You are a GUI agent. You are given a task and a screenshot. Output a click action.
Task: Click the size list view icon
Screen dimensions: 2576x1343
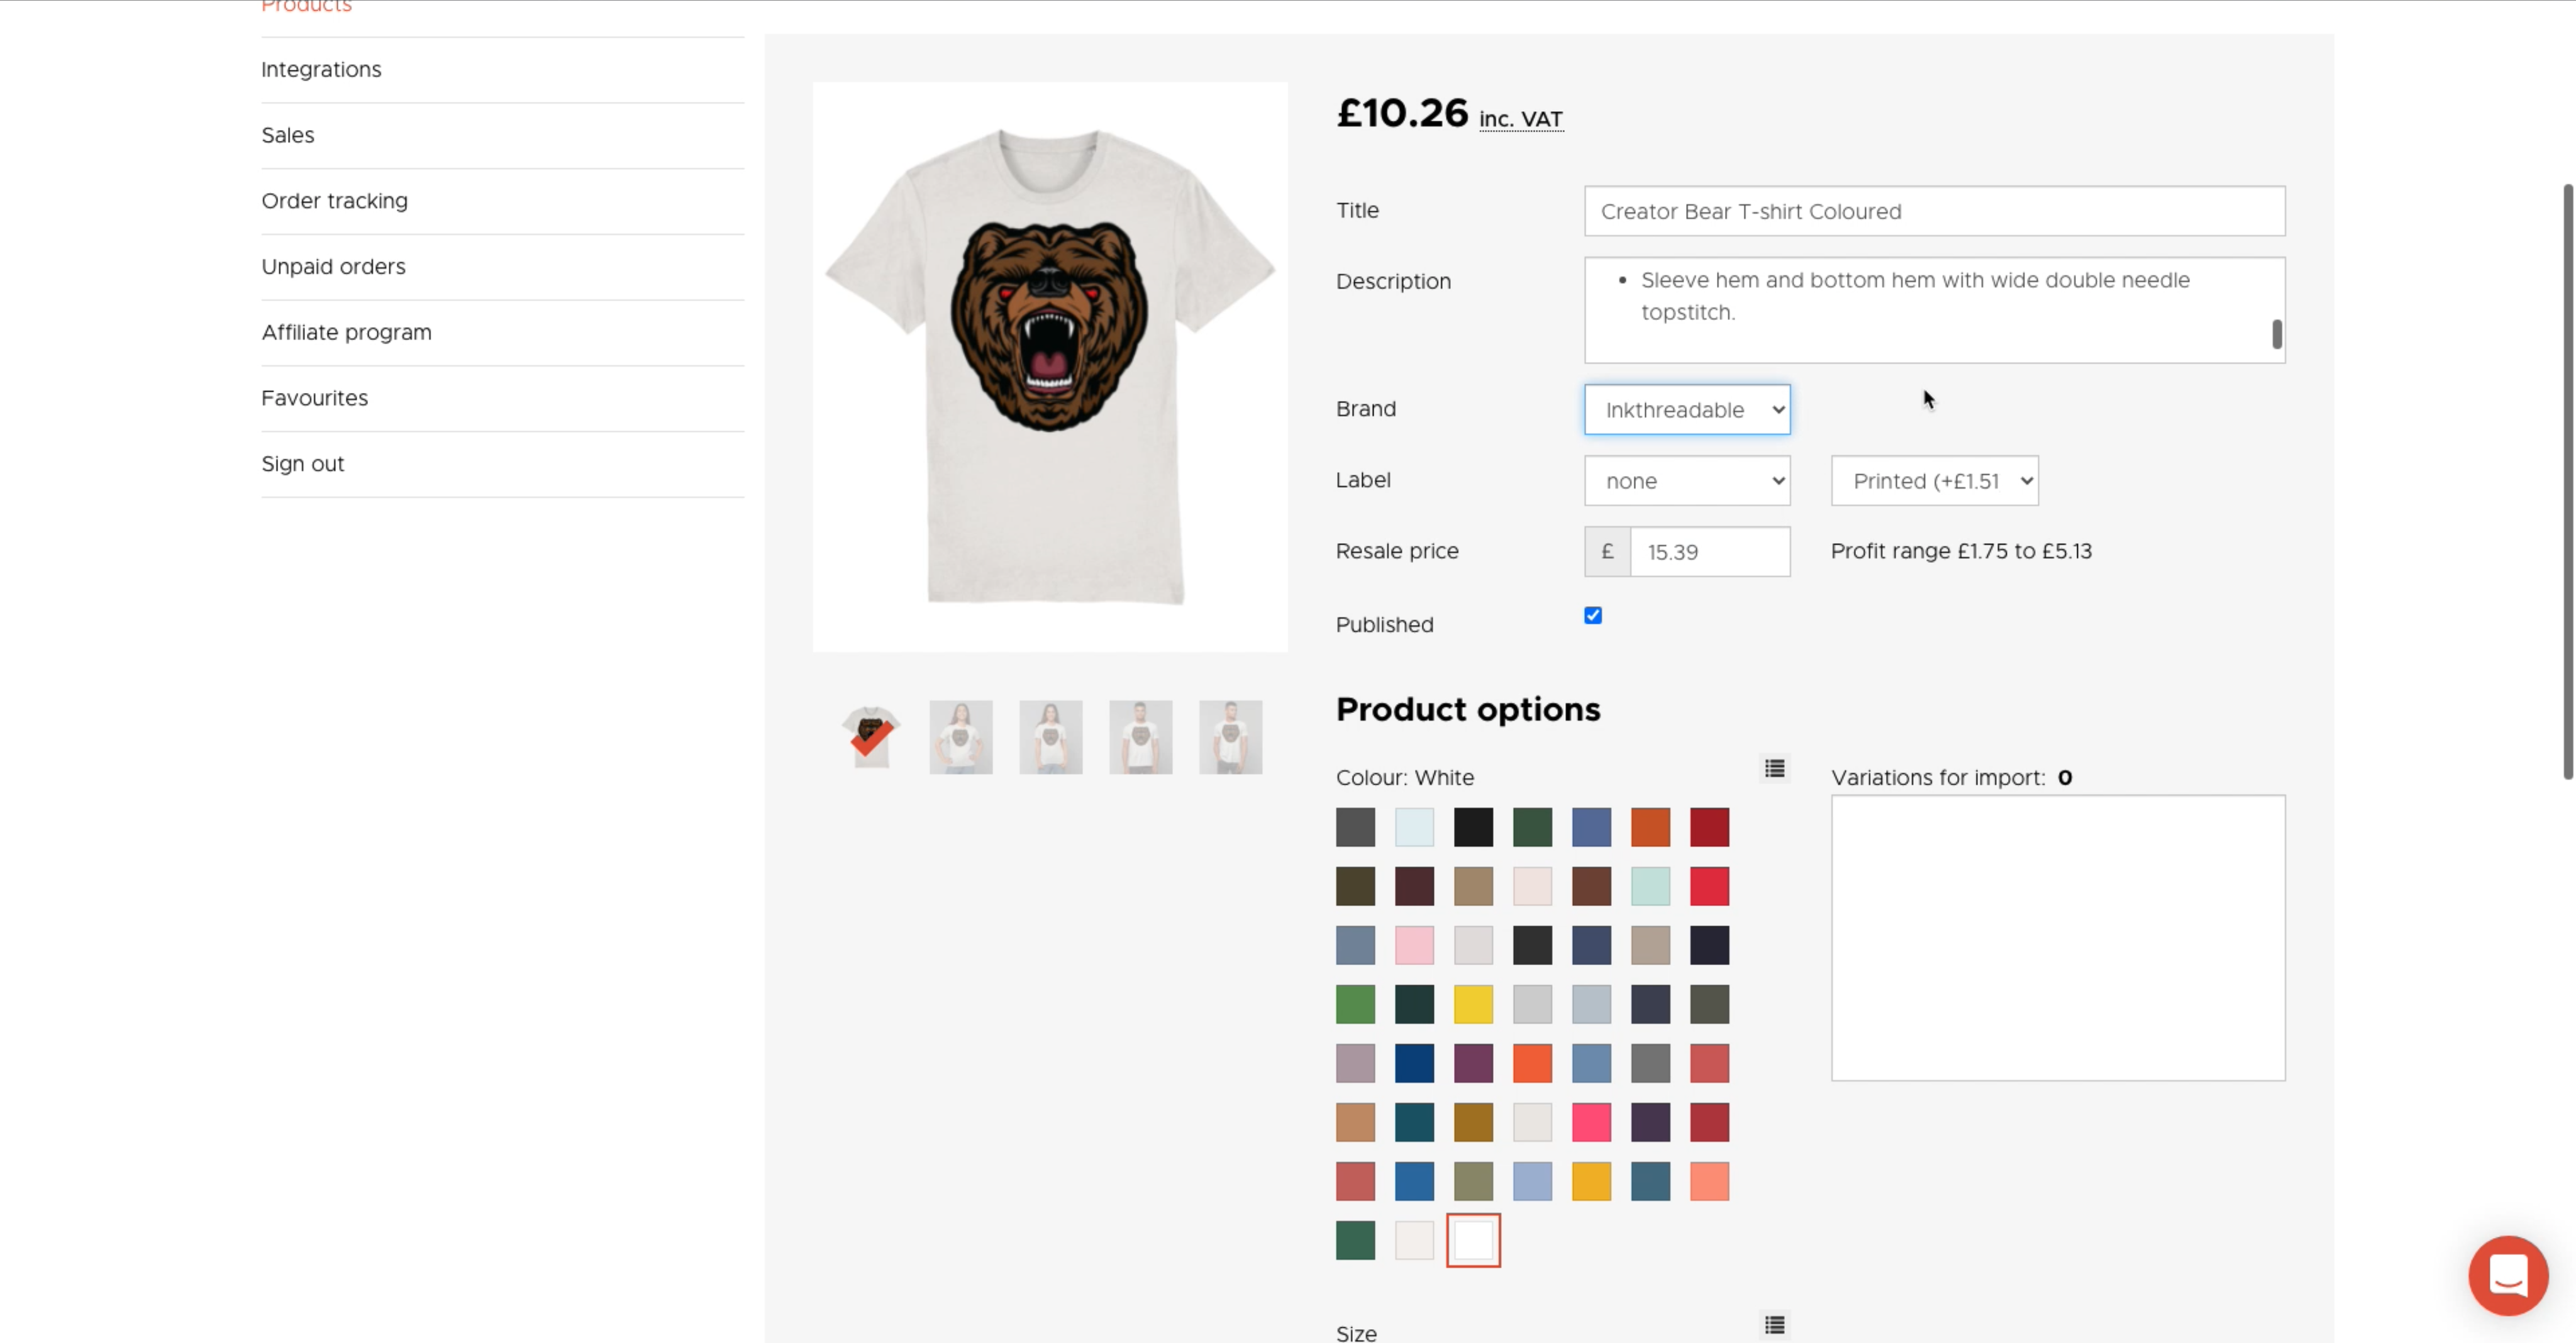(1775, 1325)
